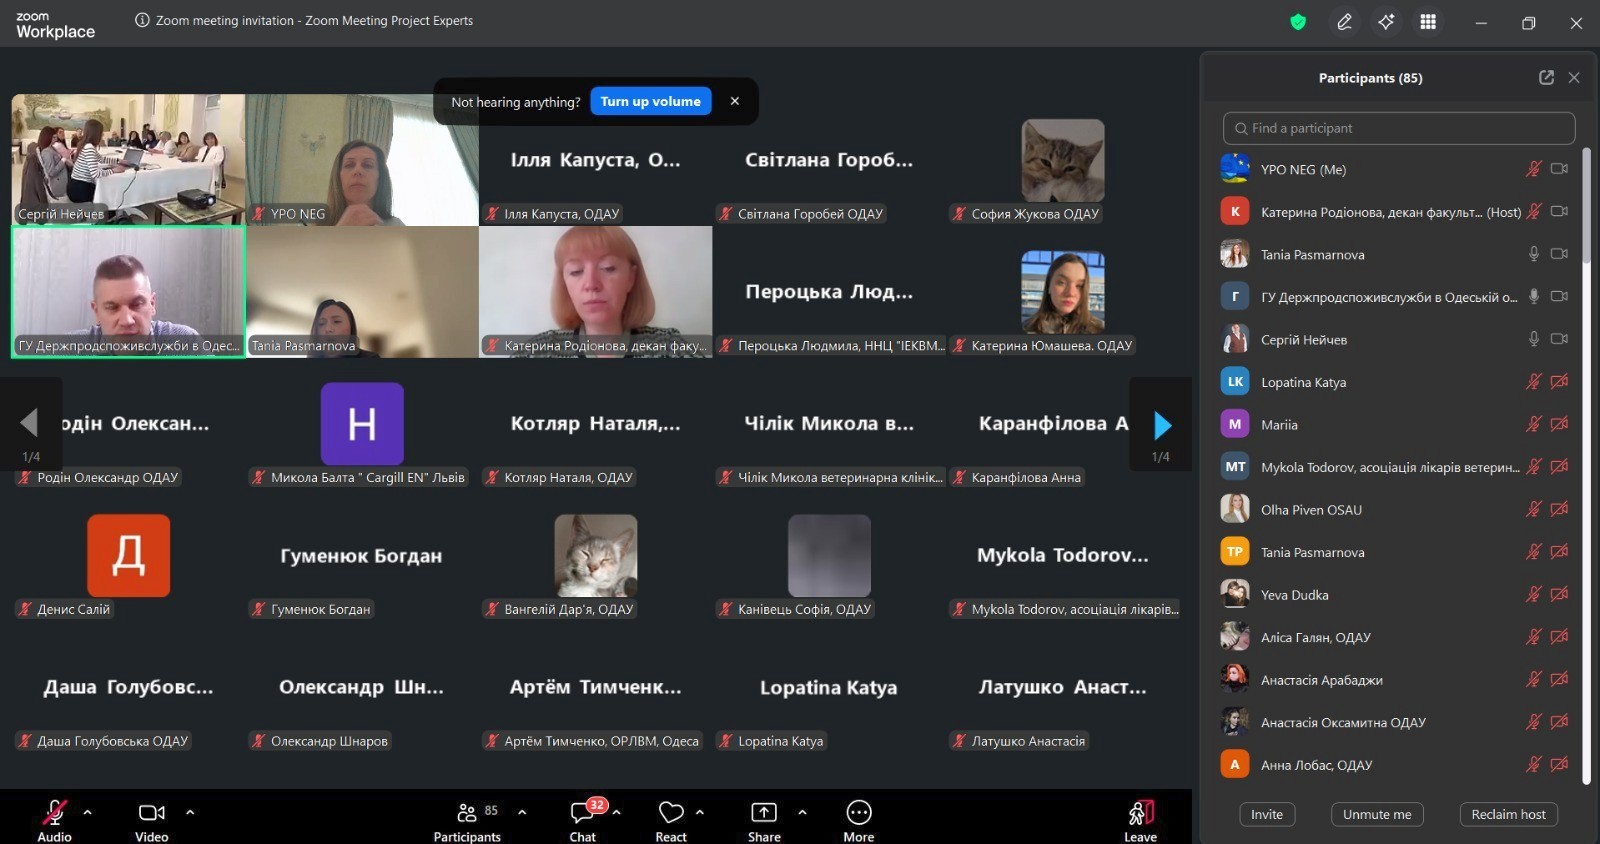Click the meeting info icon beside title
This screenshot has height=844, width=1600.
click(x=142, y=21)
